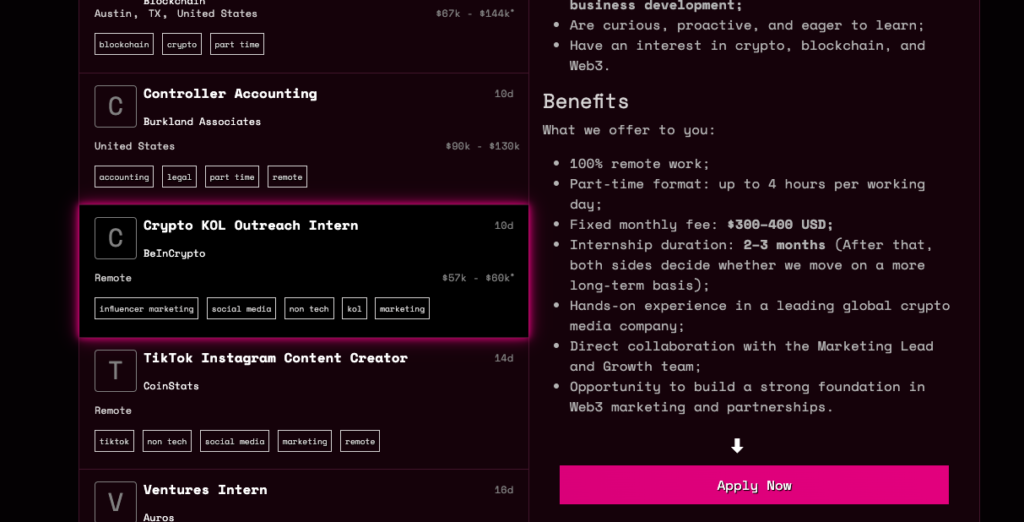Viewport: 1024px width, 522px height.
Task: Click the BeInCrypto 'C' logo icon
Action: 115,238
